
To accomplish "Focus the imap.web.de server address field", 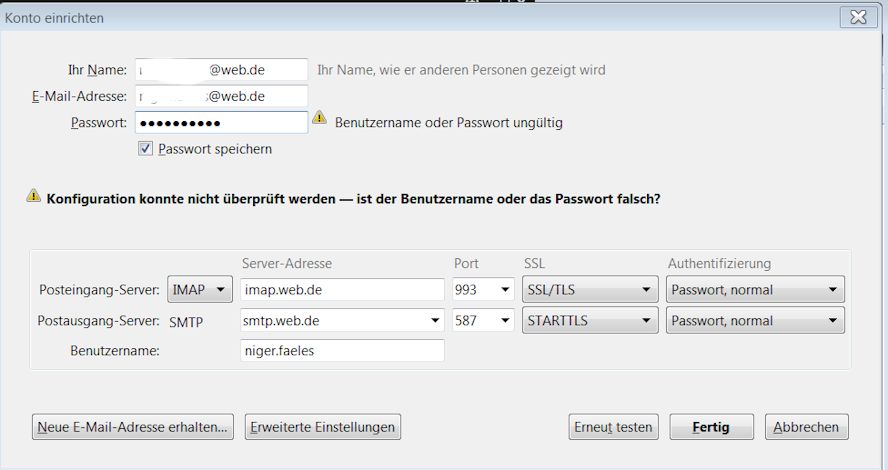I will pos(342,290).
